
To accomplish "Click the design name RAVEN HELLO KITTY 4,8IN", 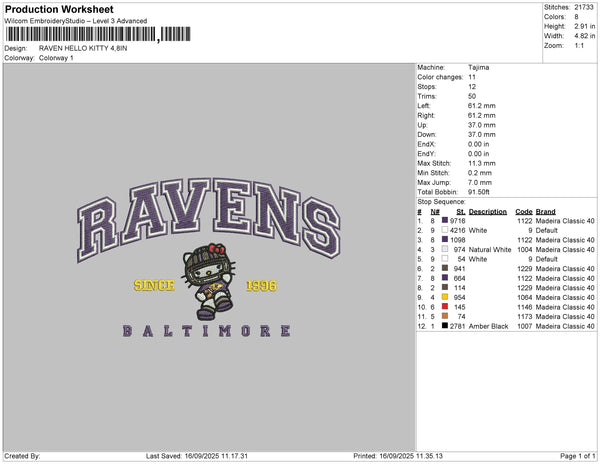I will [83, 49].
